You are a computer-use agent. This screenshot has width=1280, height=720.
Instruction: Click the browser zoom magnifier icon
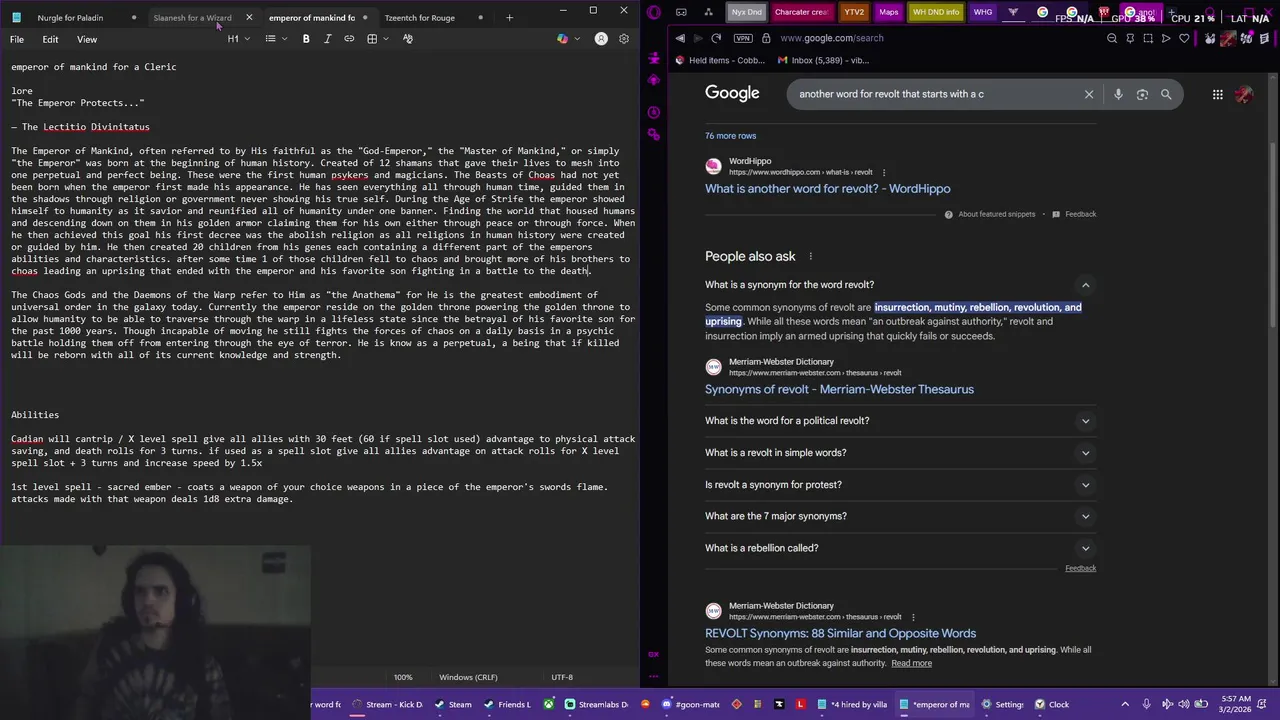click(1112, 38)
